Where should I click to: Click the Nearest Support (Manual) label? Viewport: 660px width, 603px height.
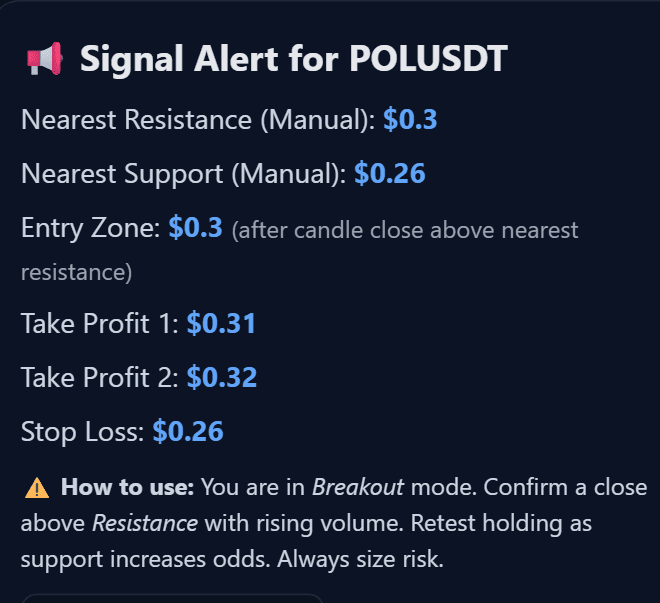[x=184, y=173]
